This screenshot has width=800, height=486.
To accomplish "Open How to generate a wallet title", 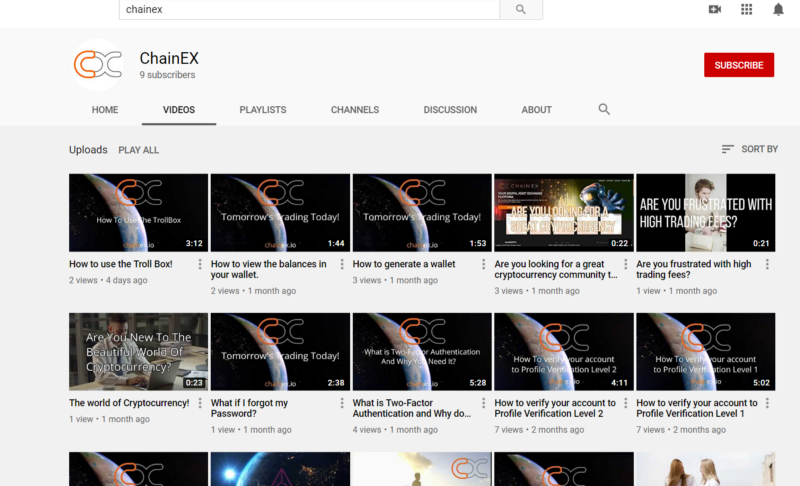I will point(404,264).
